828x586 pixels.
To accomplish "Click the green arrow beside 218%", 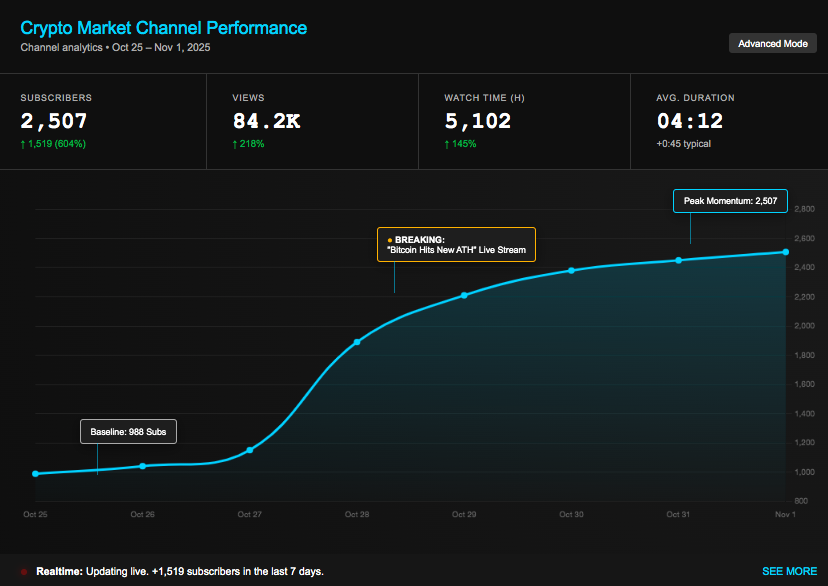I will coord(236,144).
